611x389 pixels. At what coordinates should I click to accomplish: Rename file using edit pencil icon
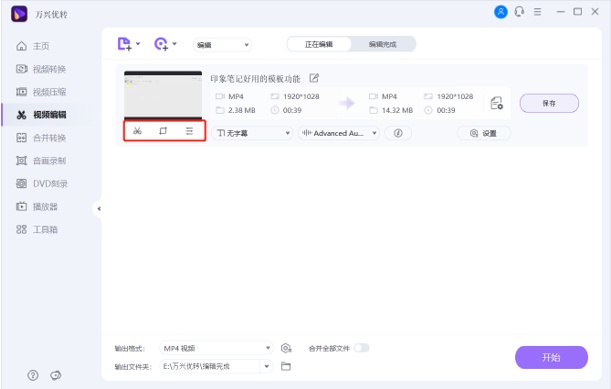314,78
